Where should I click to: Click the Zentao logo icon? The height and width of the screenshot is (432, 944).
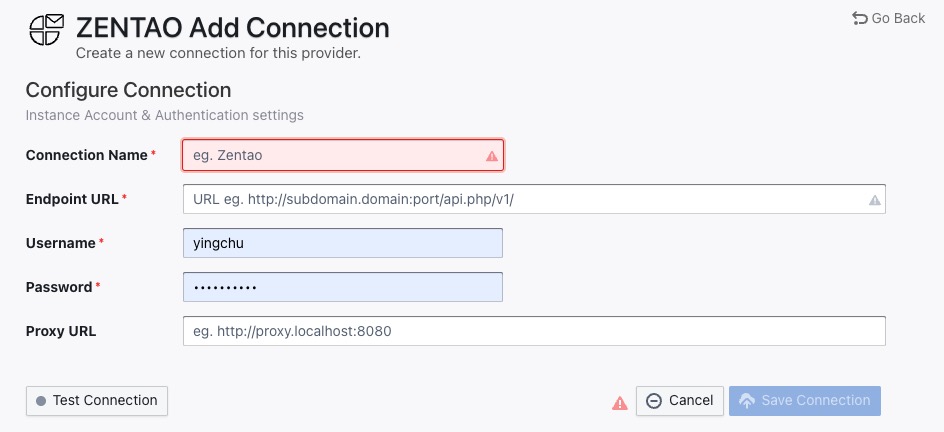click(x=46, y=29)
